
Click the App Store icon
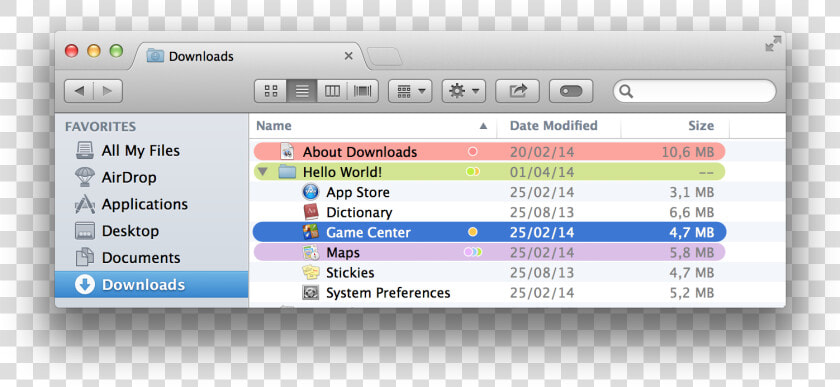(311, 192)
